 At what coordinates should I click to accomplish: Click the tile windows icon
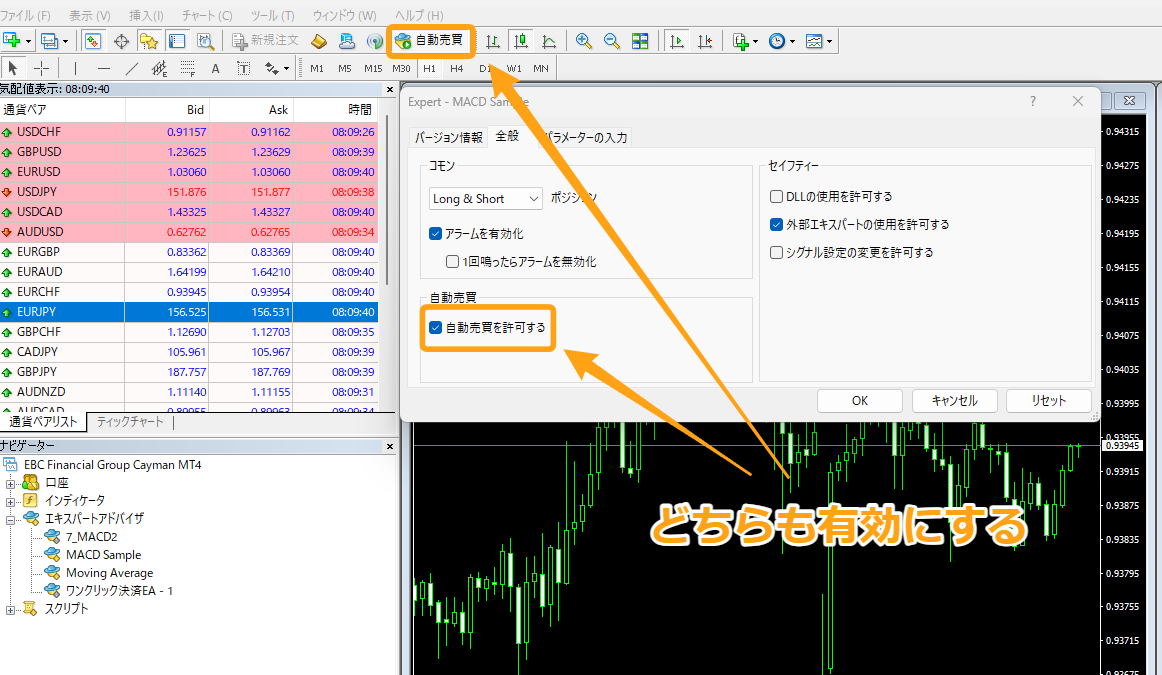[640, 41]
